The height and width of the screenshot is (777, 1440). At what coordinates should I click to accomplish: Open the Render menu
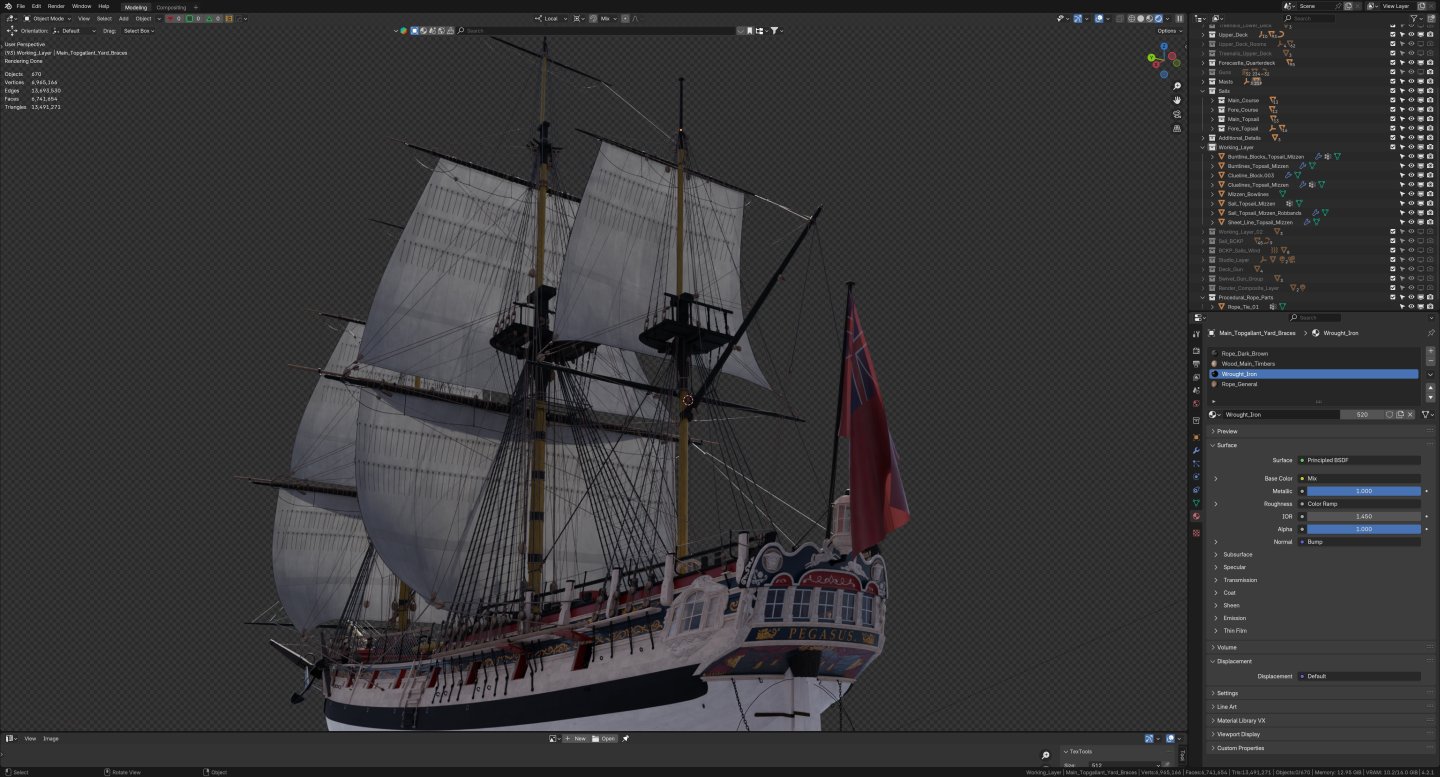pyautogui.click(x=56, y=6)
